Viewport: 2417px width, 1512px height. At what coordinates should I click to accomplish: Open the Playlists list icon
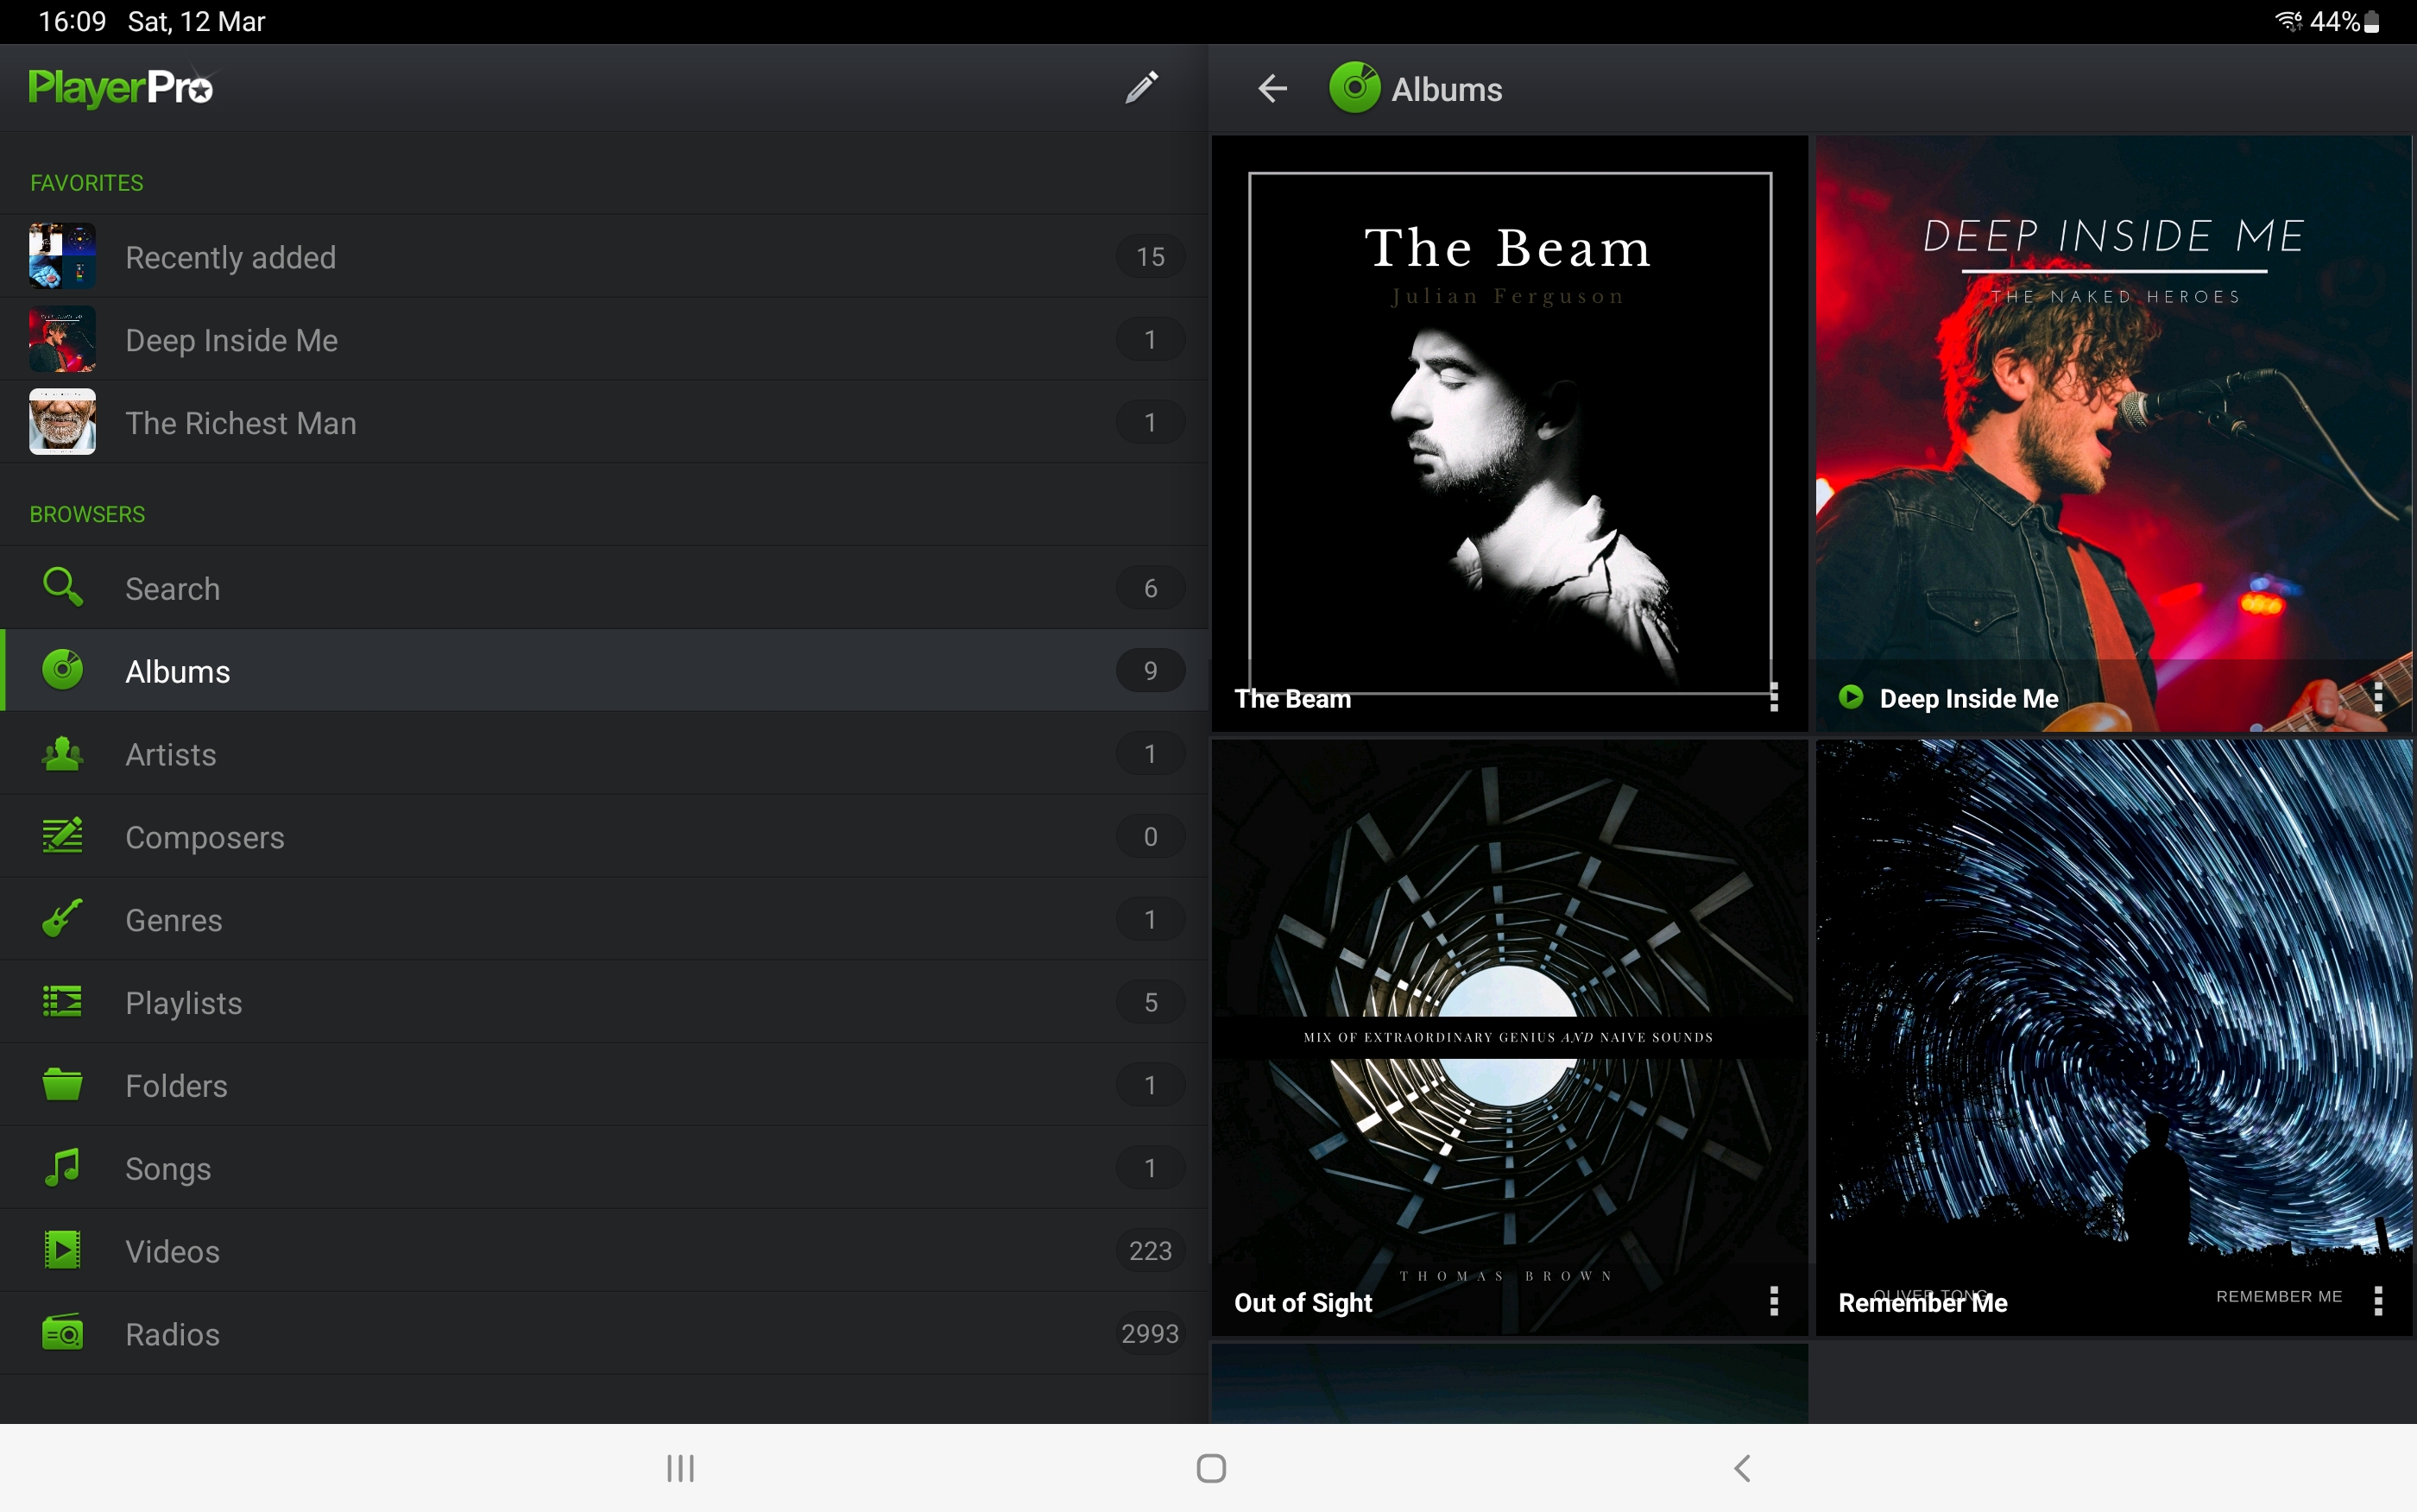tap(62, 1001)
